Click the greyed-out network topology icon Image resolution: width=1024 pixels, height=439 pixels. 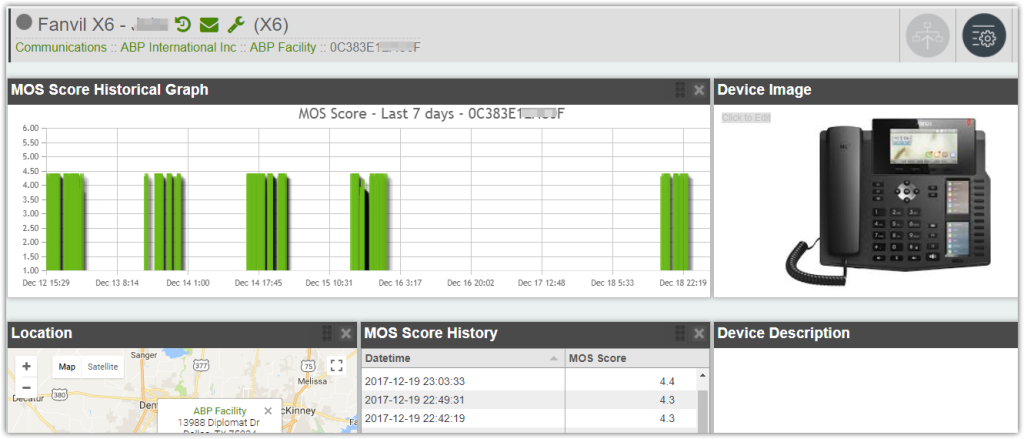point(926,36)
